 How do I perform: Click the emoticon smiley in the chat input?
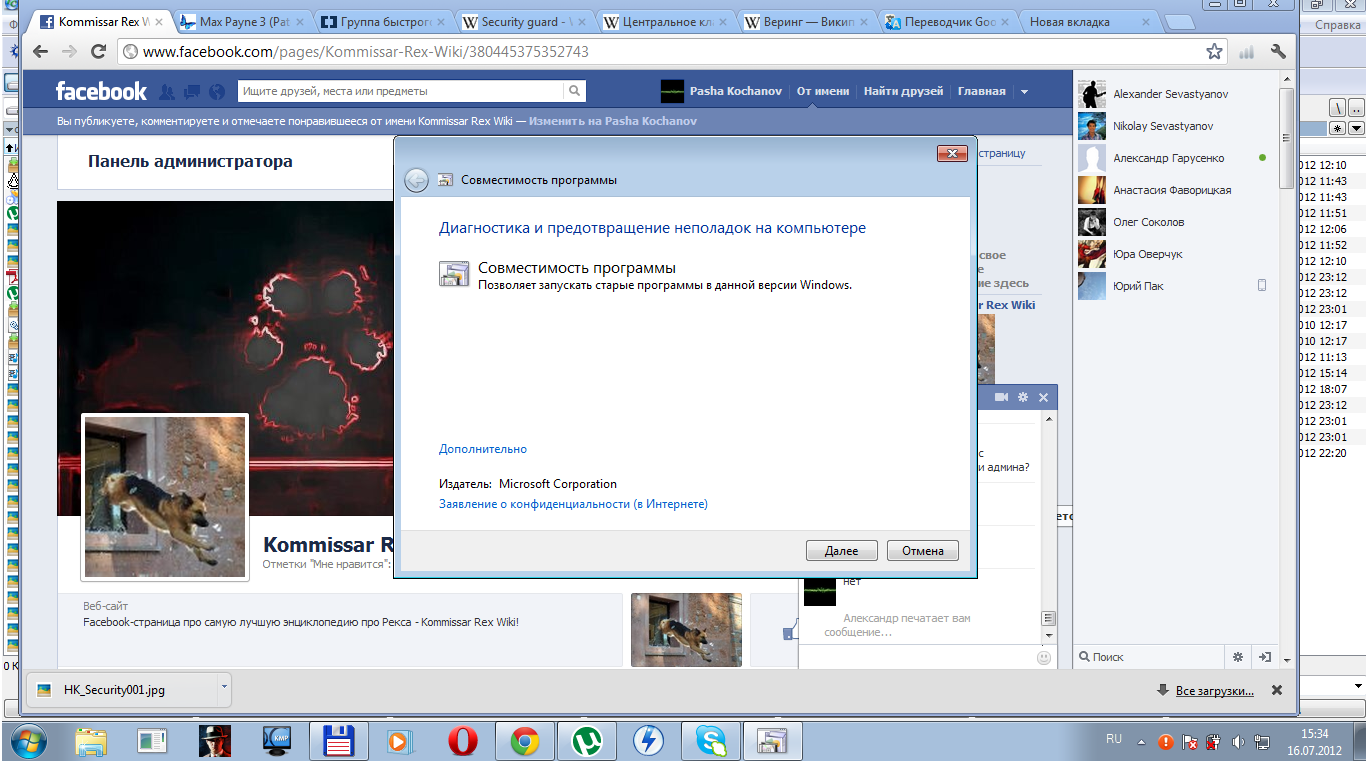click(1044, 658)
